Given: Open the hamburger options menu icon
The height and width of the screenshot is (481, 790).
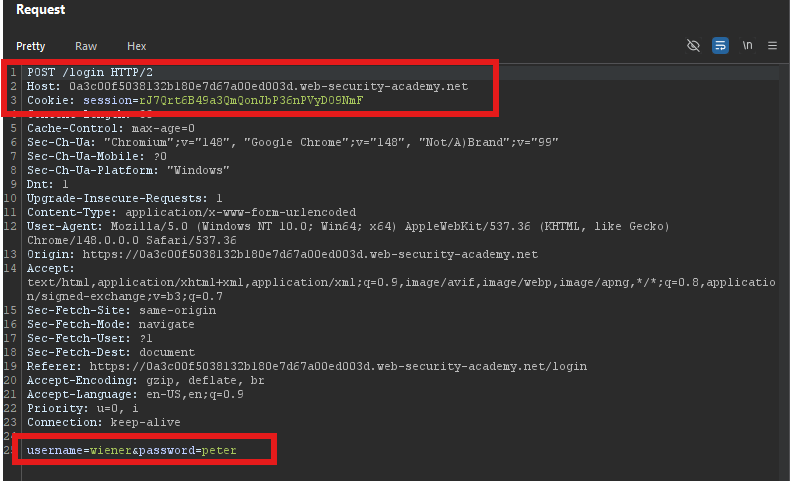Looking at the screenshot, I should (x=772, y=46).
